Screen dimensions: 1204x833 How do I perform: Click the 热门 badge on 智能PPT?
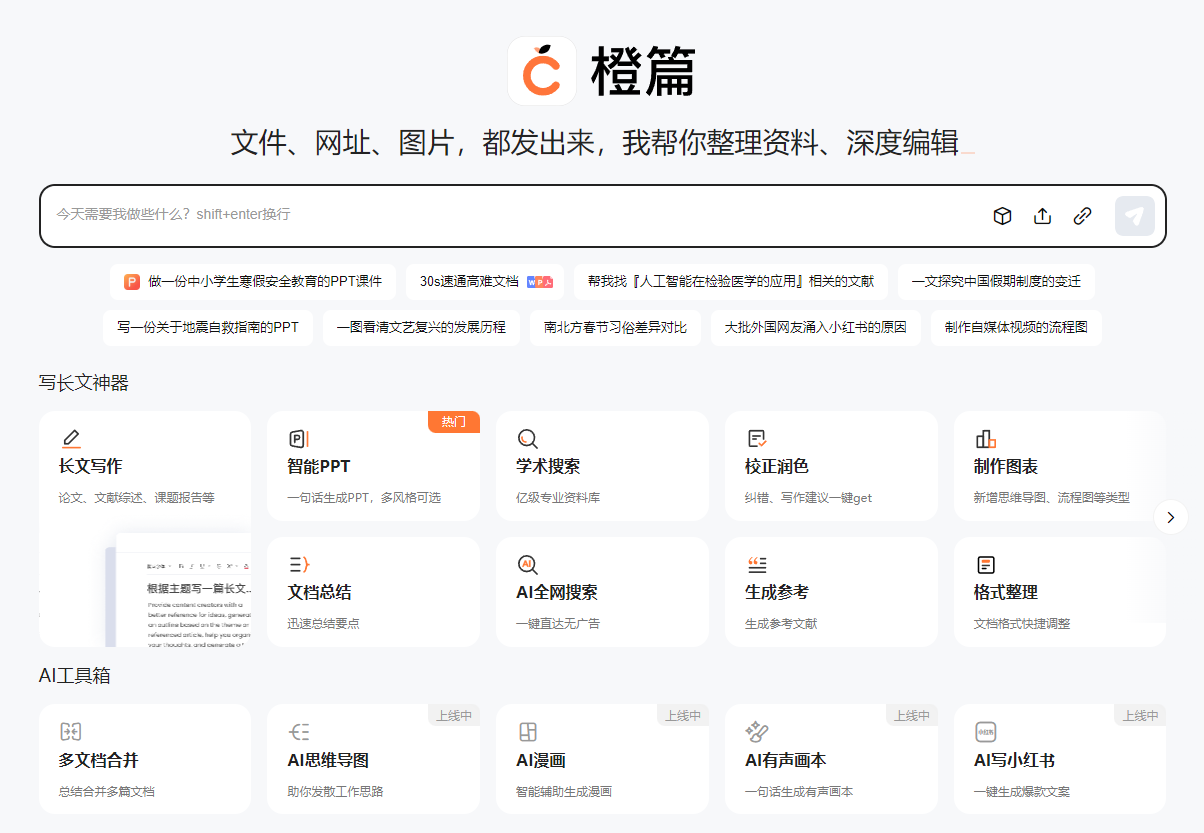[x=454, y=422]
